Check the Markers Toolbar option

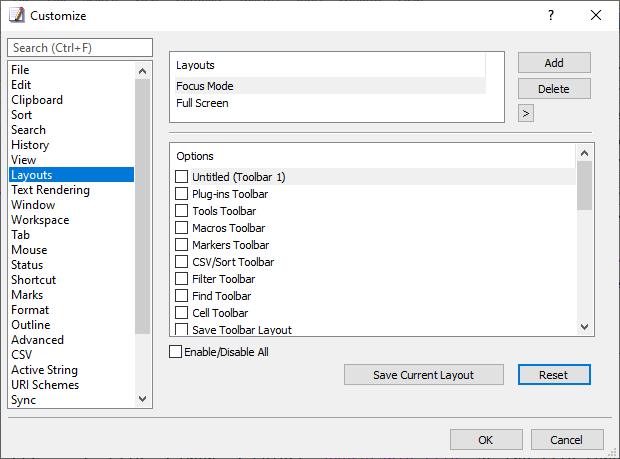coord(181,245)
